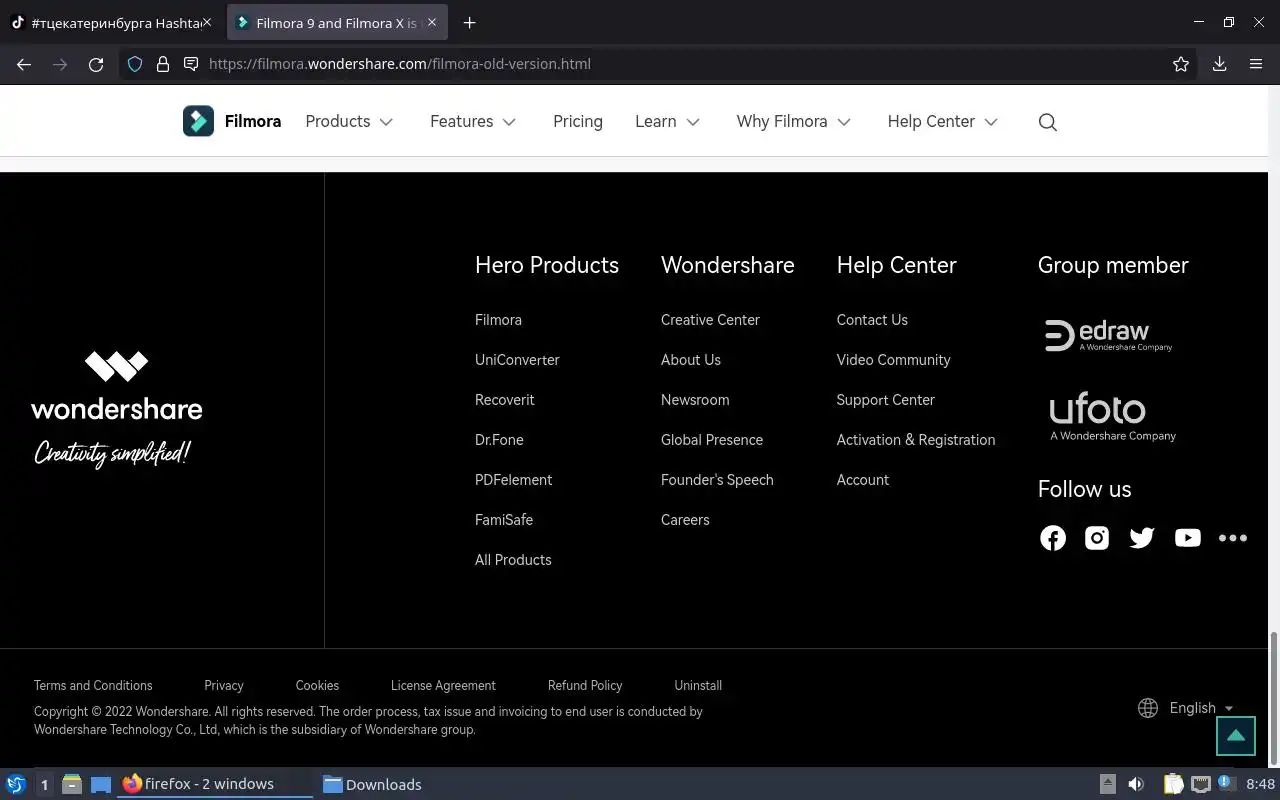Open Wondershare YouTube icon
The height and width of the screenshot is (800, 1280).
(x=1187, y=538)
